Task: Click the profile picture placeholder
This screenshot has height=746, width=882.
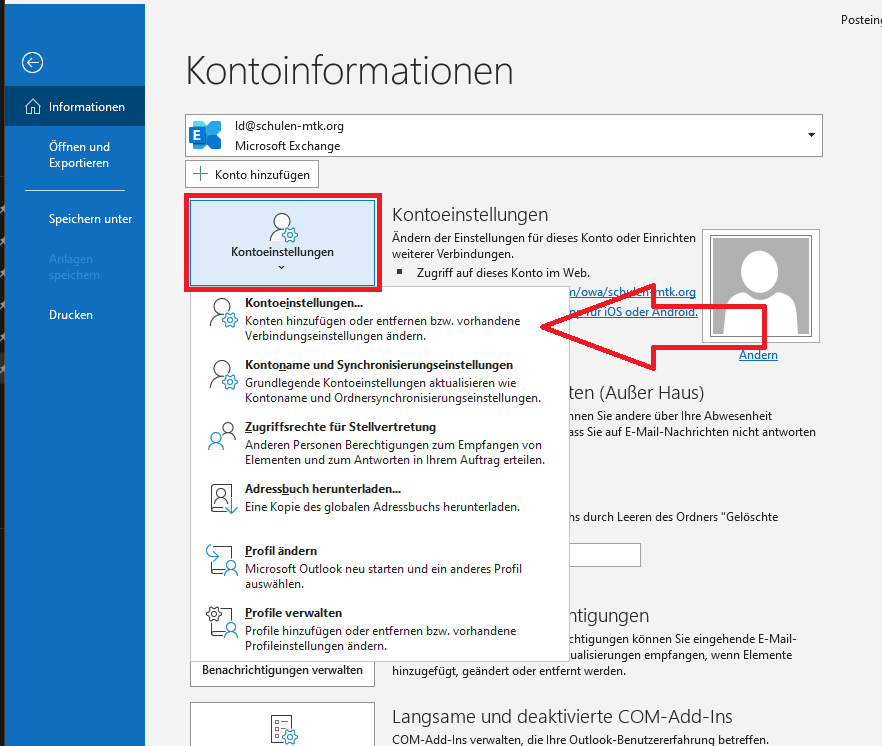Action: [761, 288]
